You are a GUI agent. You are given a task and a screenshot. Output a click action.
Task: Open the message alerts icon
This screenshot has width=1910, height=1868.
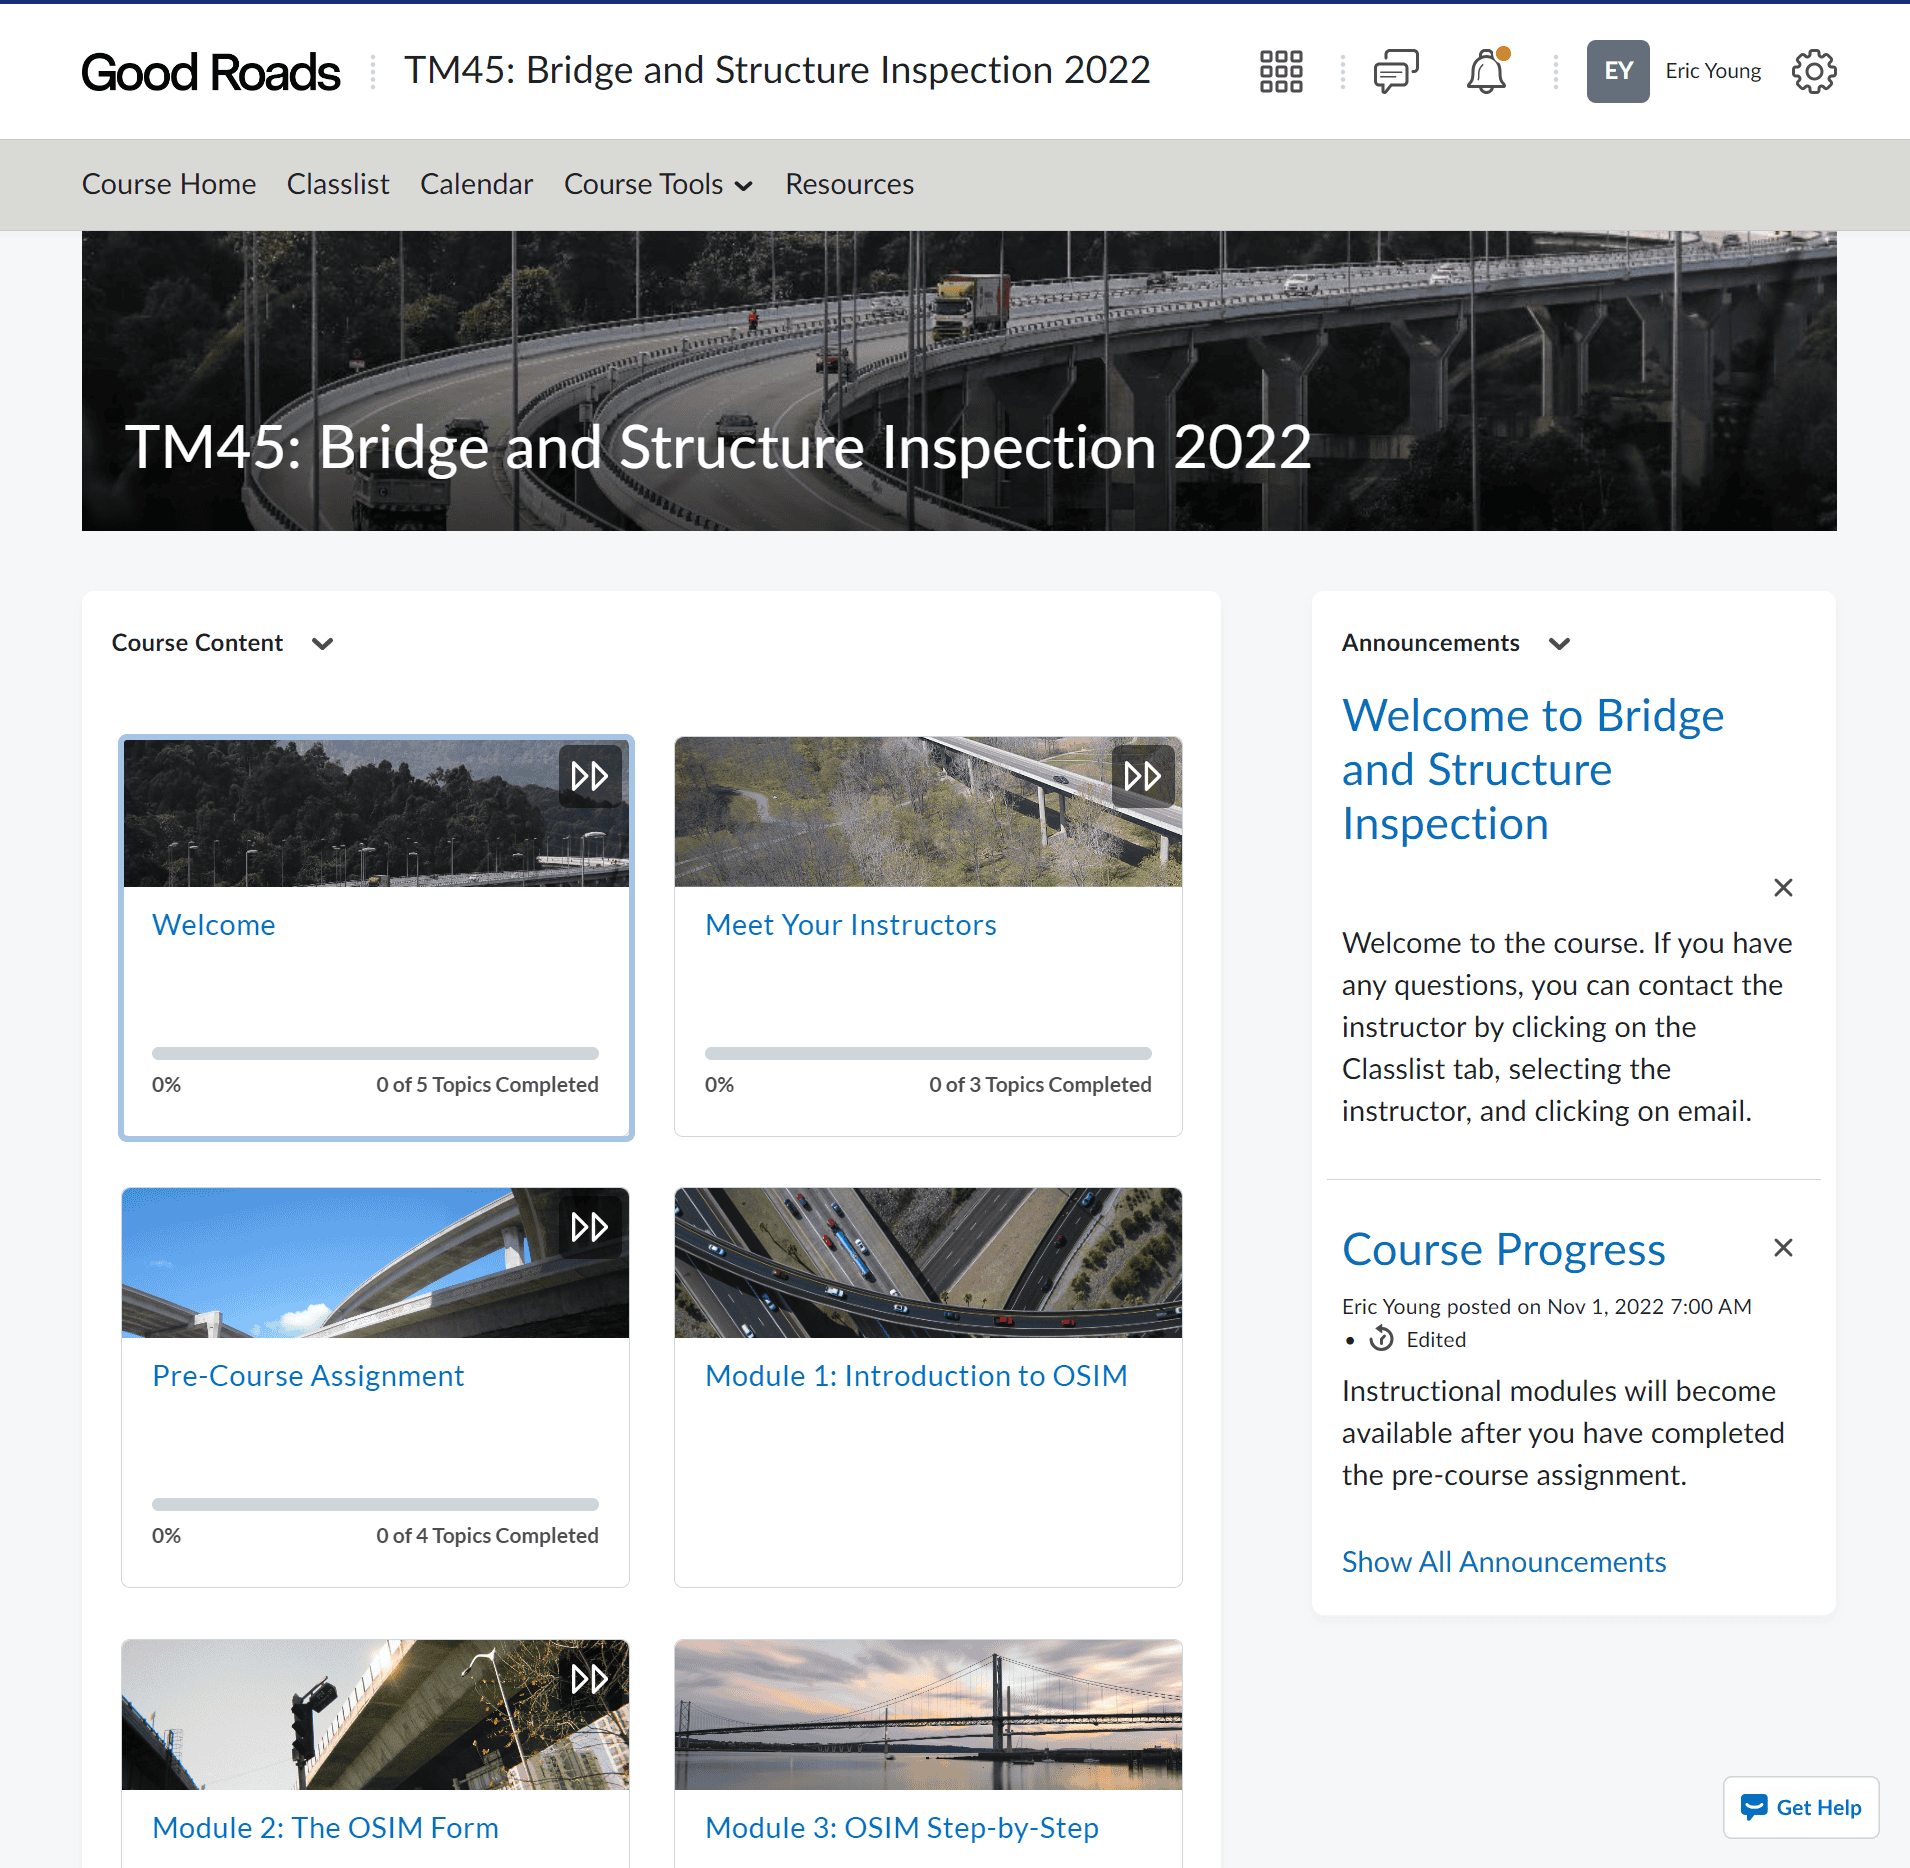click(1395, 71)
